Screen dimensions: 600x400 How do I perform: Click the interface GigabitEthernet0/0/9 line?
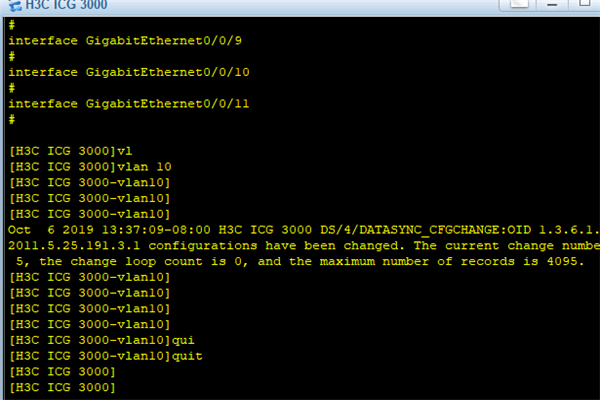pyautogui.click(x=125, y=41)
